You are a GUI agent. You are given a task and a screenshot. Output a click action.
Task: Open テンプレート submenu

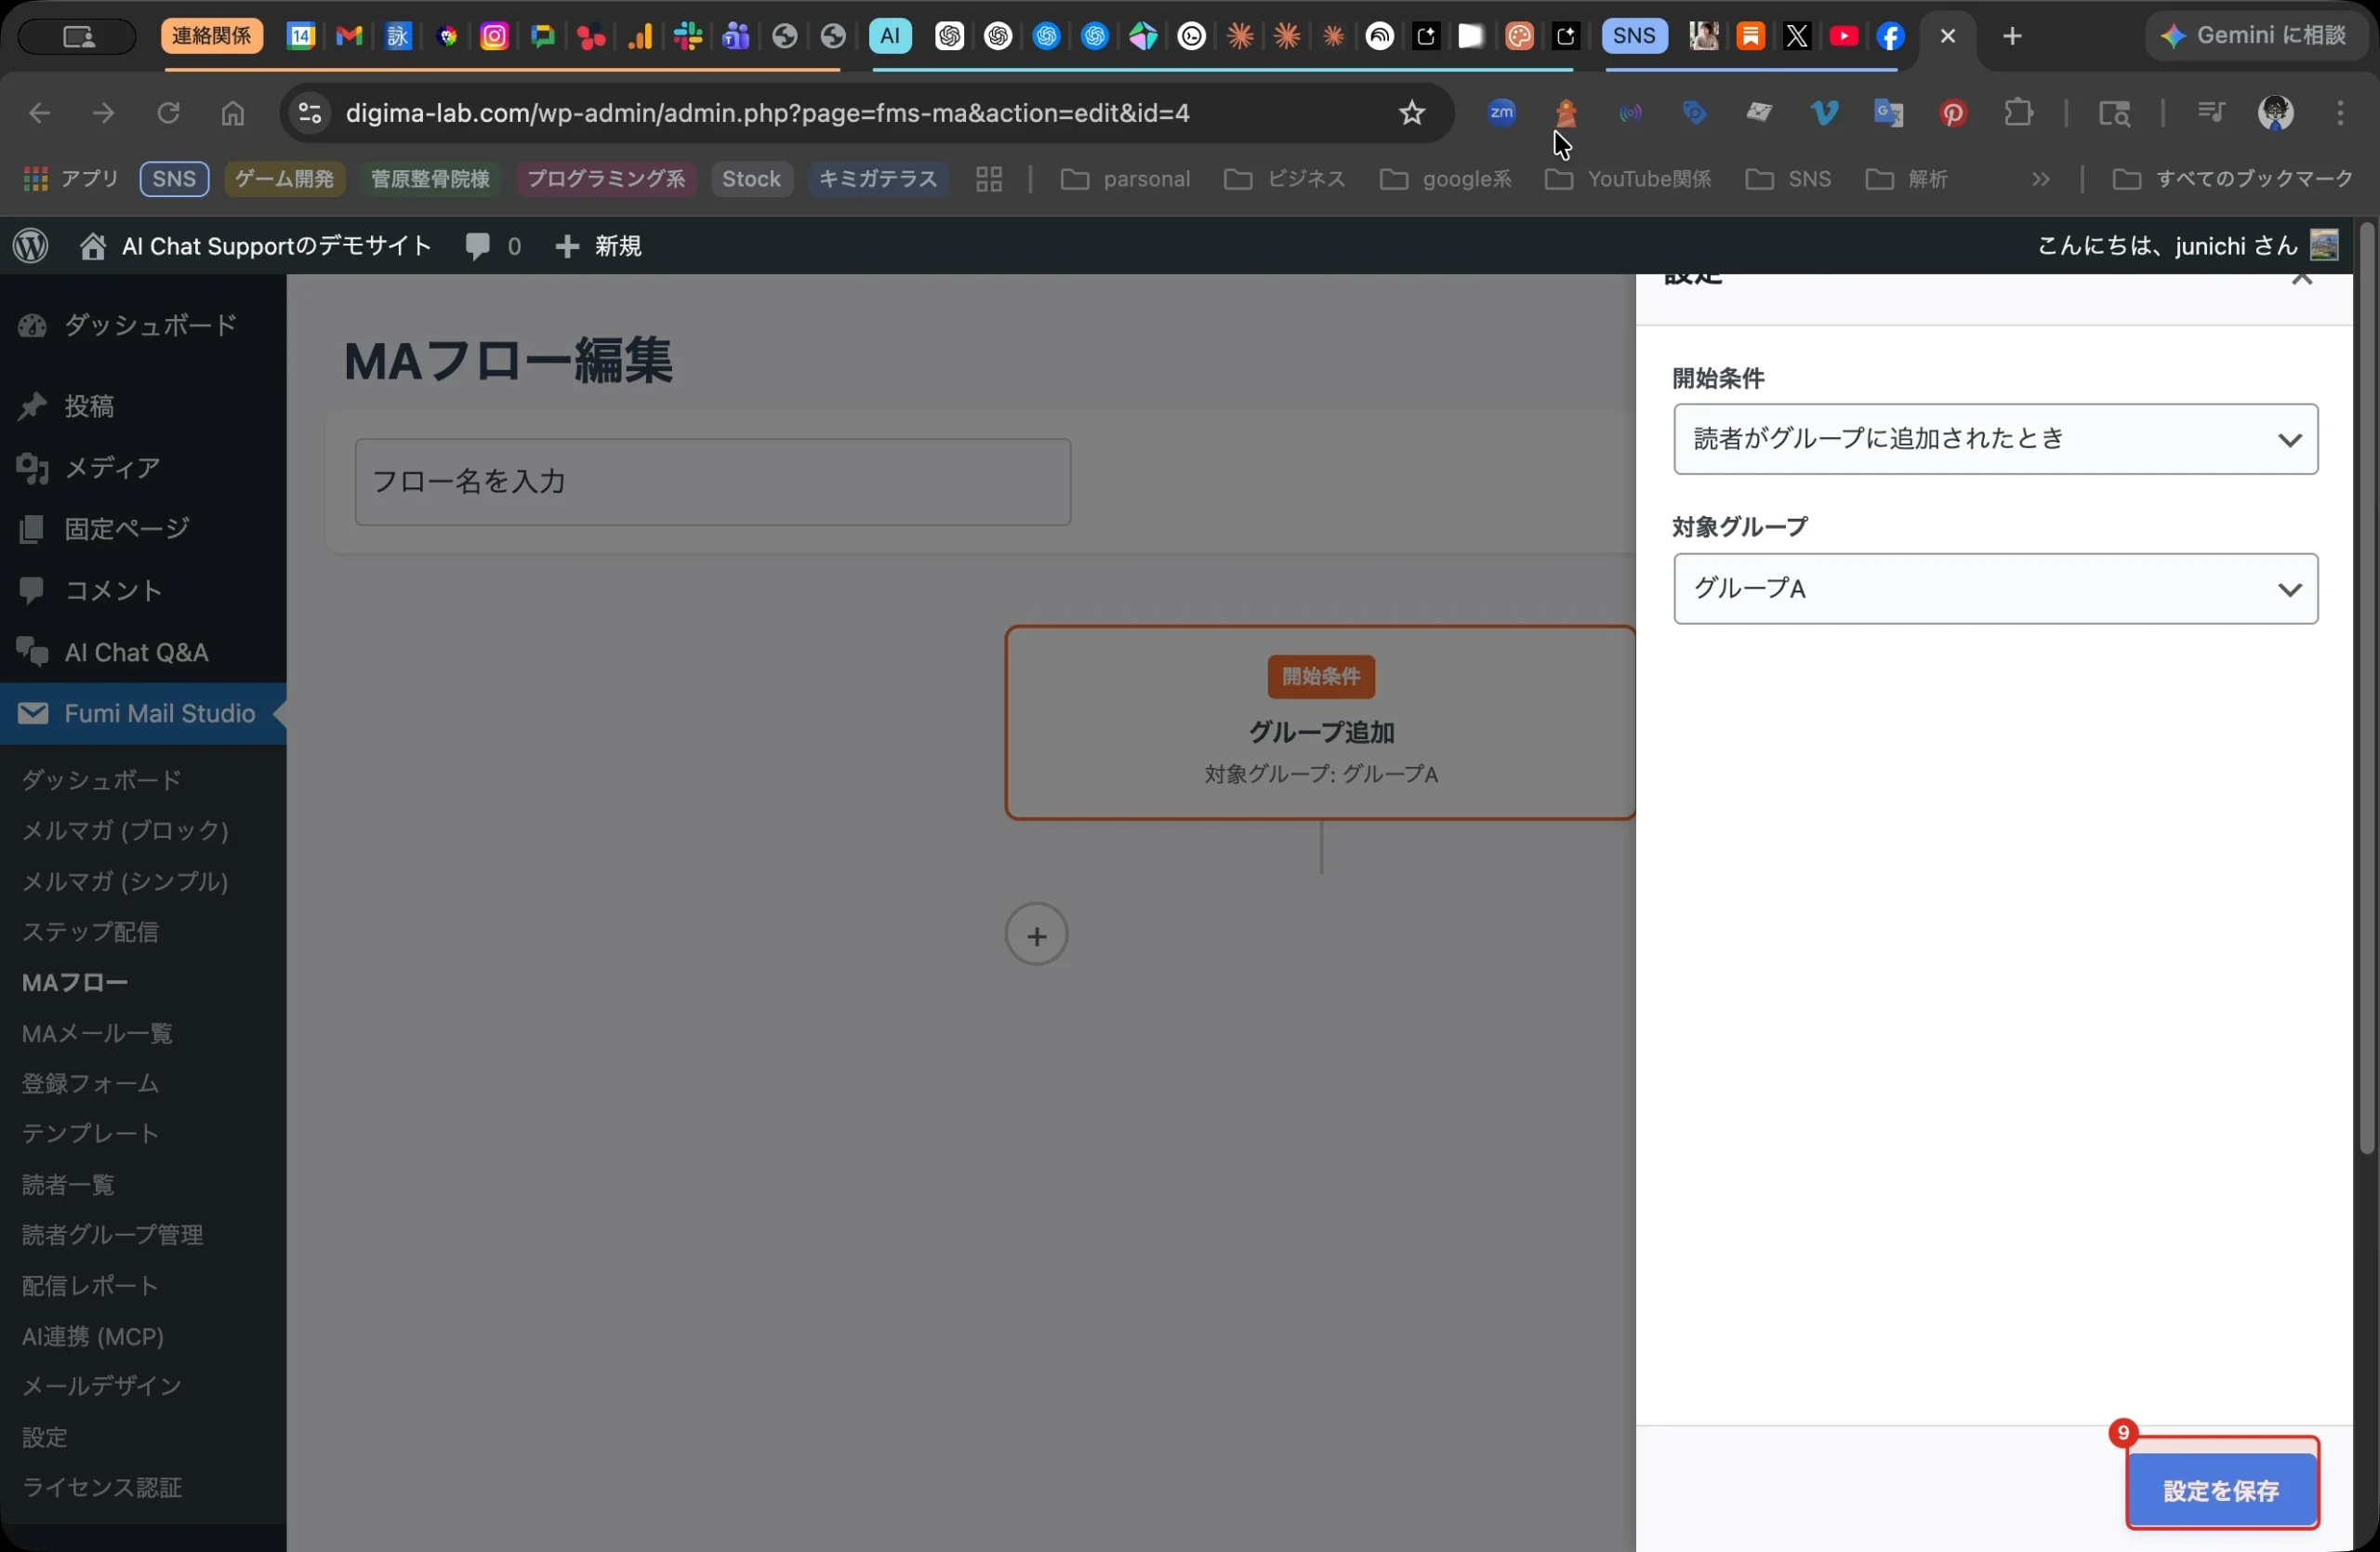(90, 1133)
